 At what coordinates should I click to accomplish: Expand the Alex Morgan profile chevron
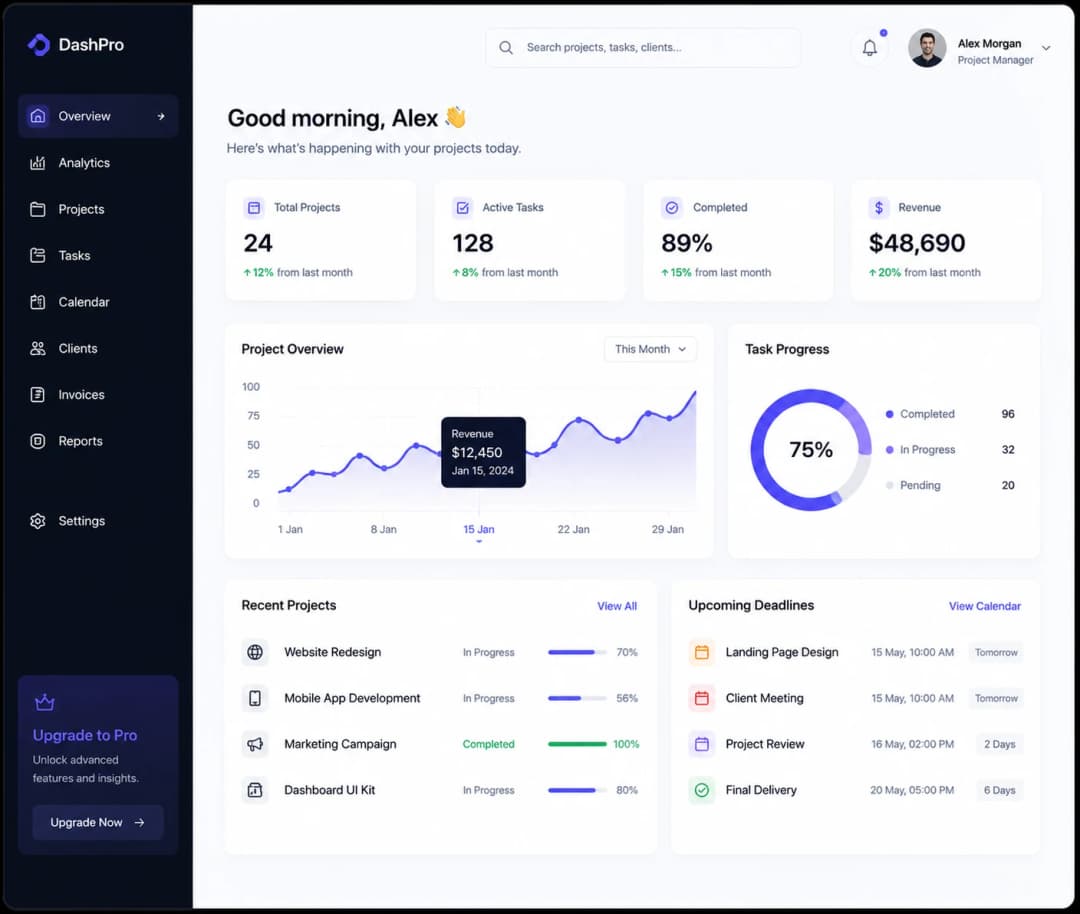point(1046,48)
